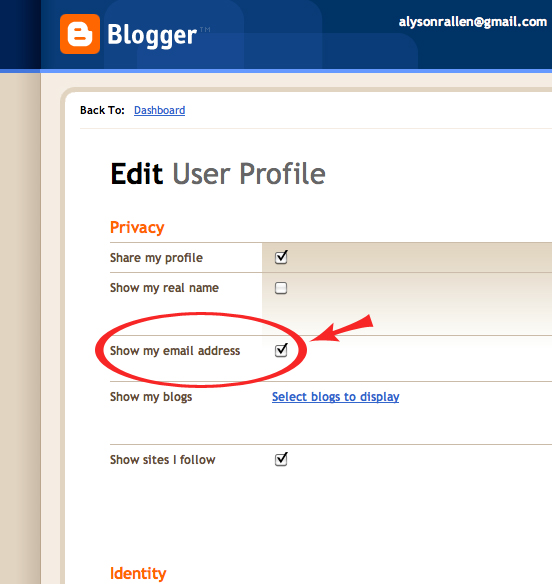The image size is (552, 584).
Task: Click the Show my email address label
Action: tap(175, 351)
